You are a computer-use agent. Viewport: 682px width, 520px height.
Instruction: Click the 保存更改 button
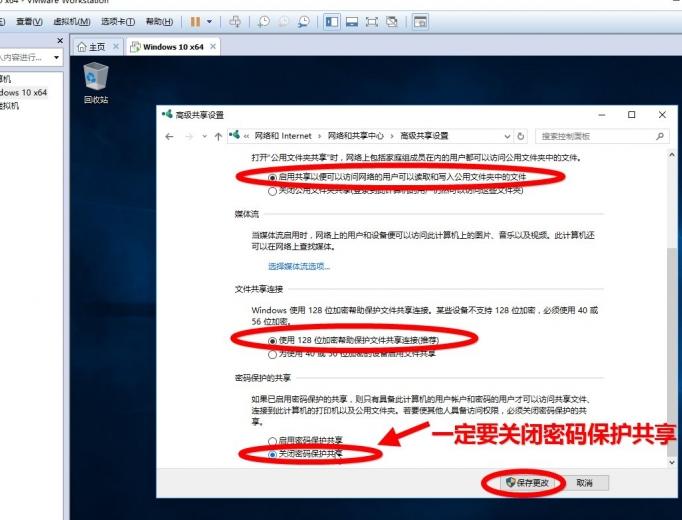tap(527, 483)
